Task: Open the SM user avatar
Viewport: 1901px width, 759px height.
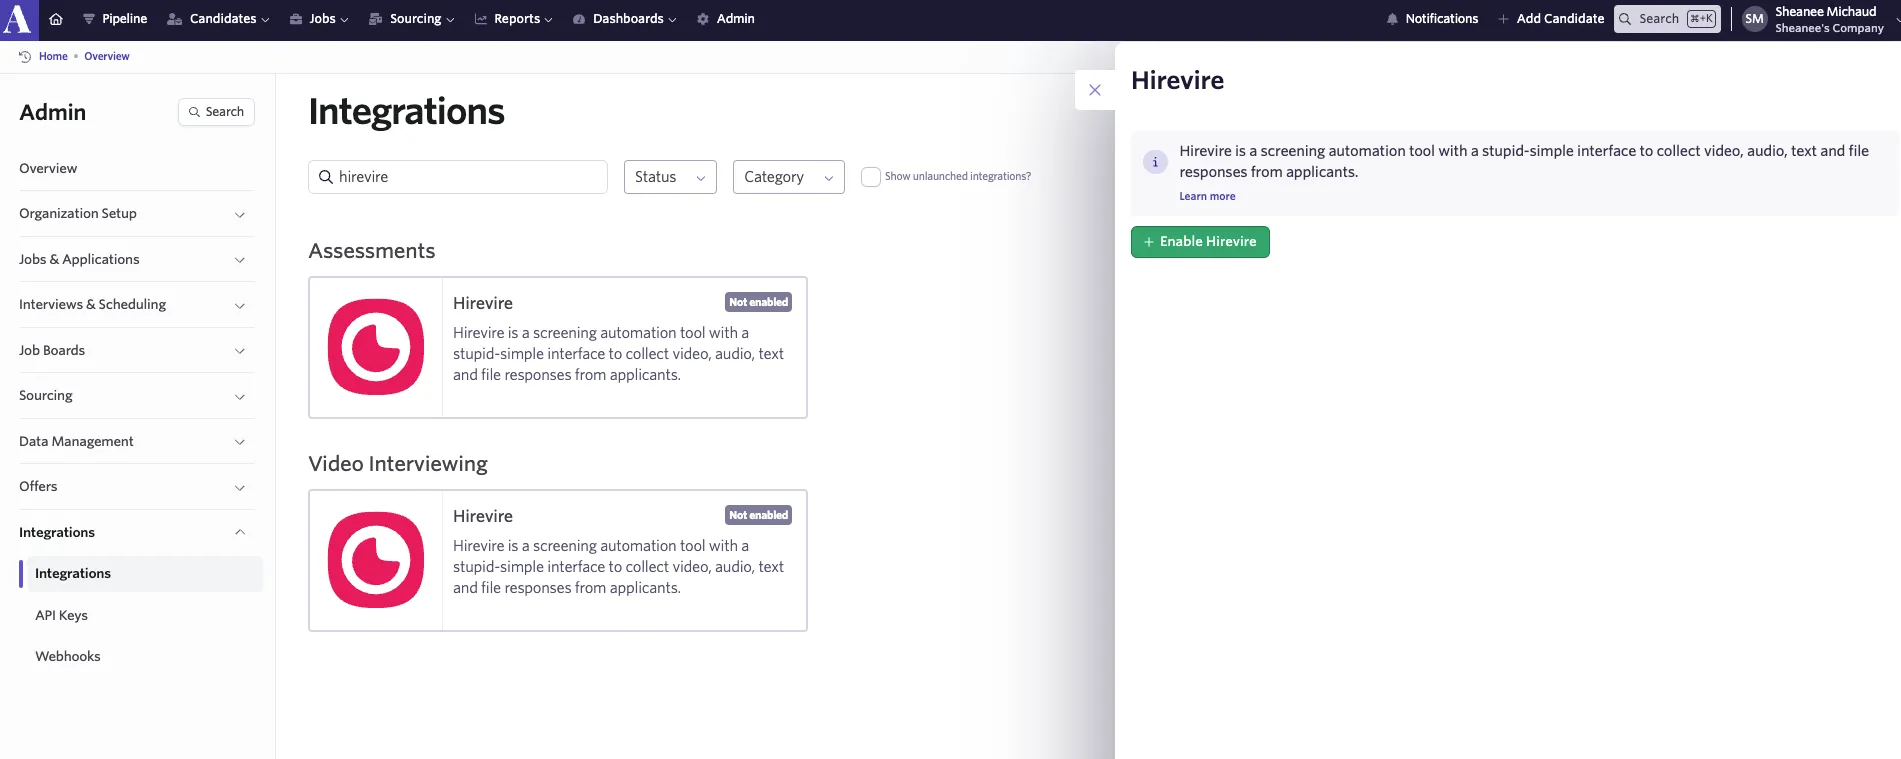Action: (1754, 19)
